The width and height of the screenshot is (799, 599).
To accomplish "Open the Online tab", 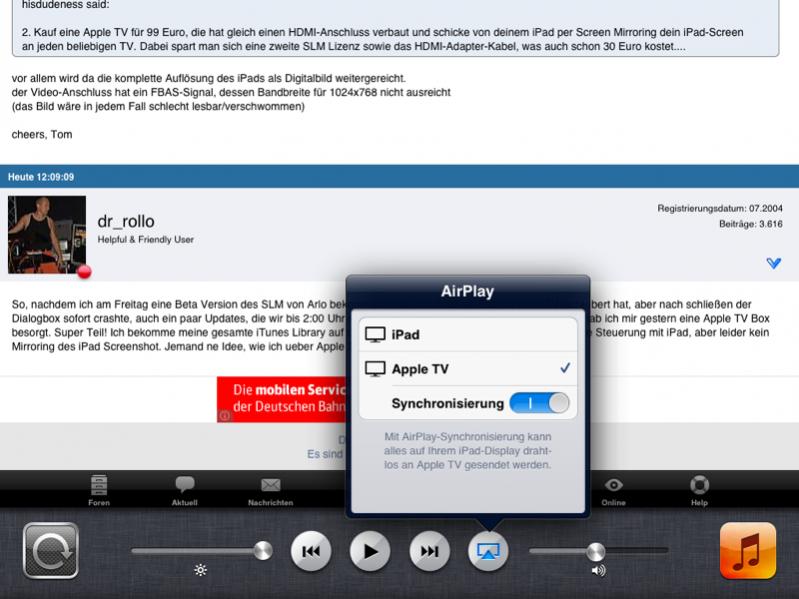I will [x=614, y=490].
